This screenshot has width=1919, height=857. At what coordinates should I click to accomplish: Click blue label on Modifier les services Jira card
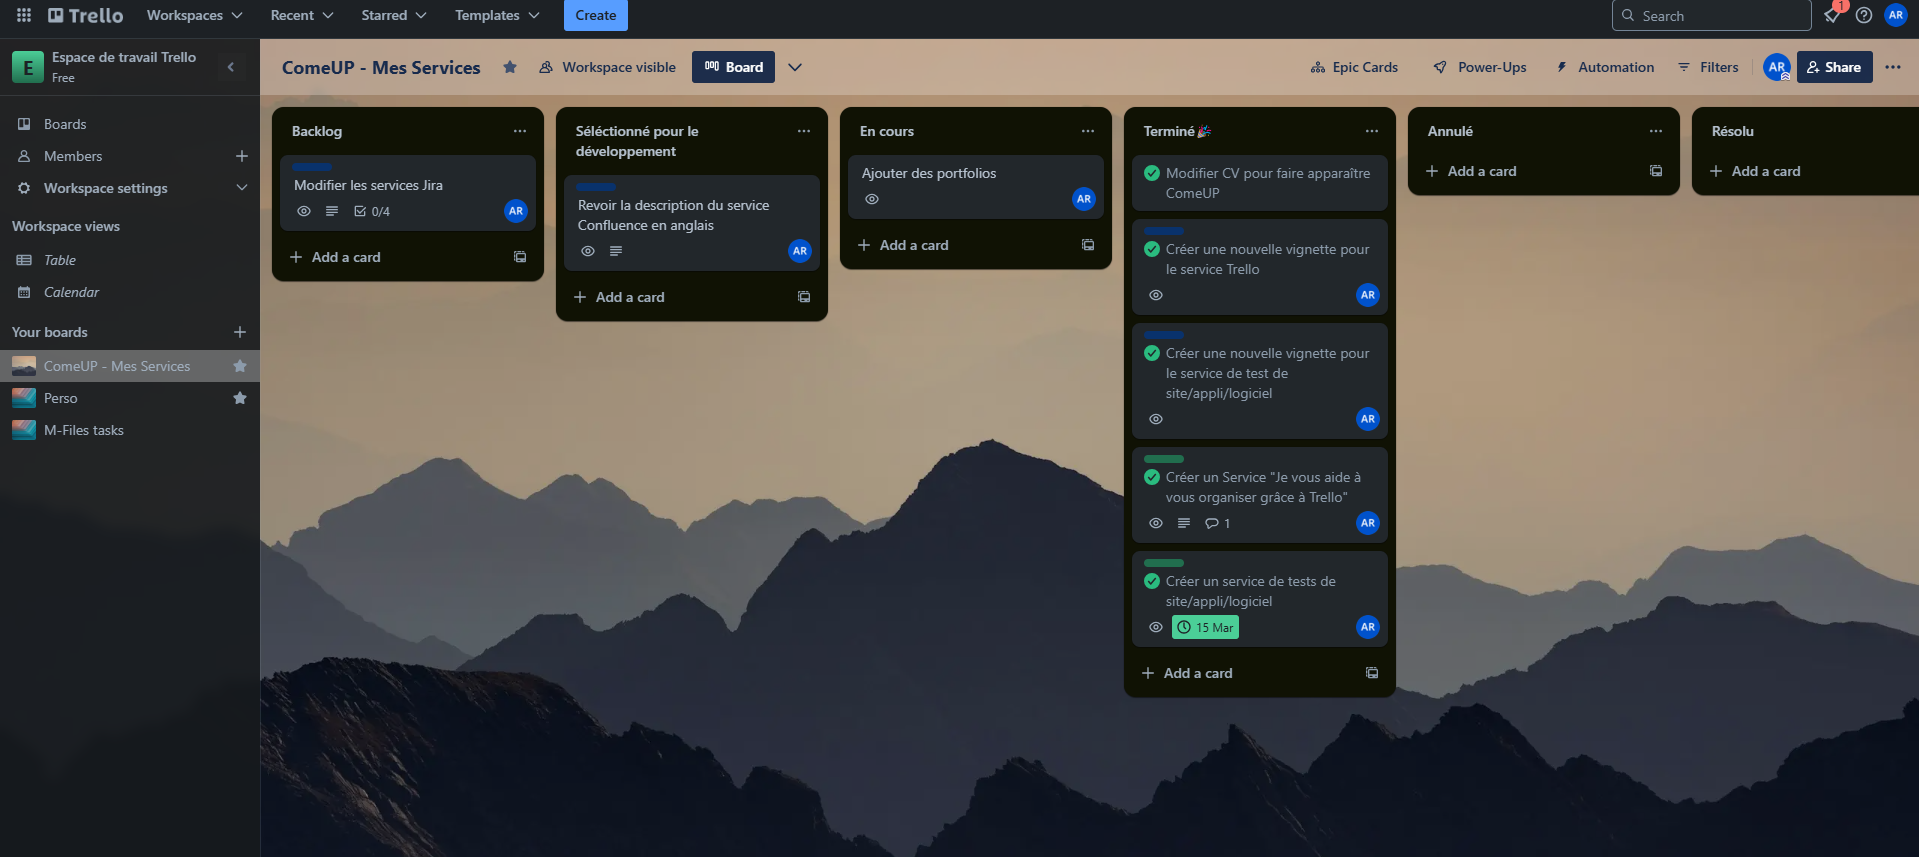click(312, 167)
